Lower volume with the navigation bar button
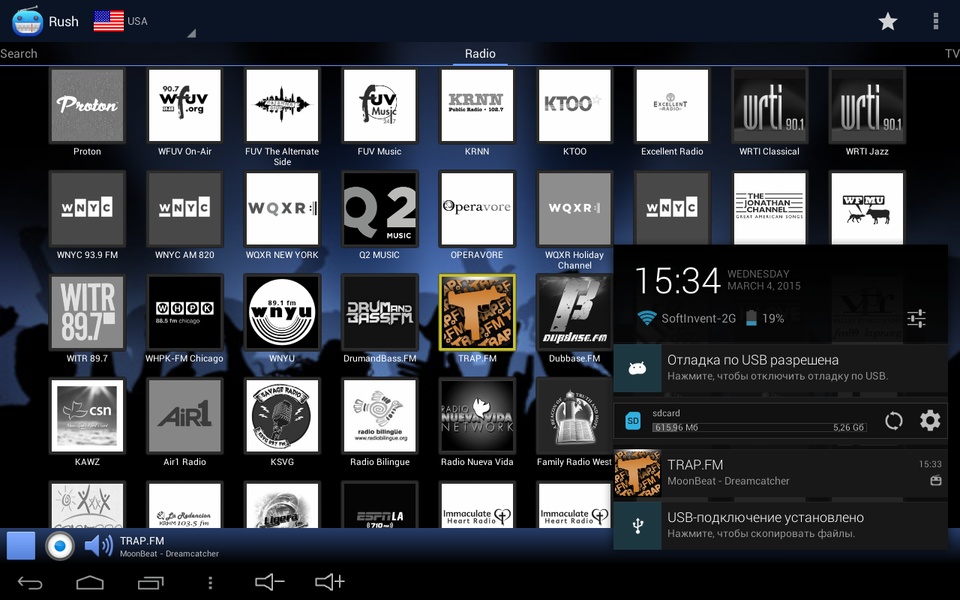 pyautogui.click(x=270, y=582)
